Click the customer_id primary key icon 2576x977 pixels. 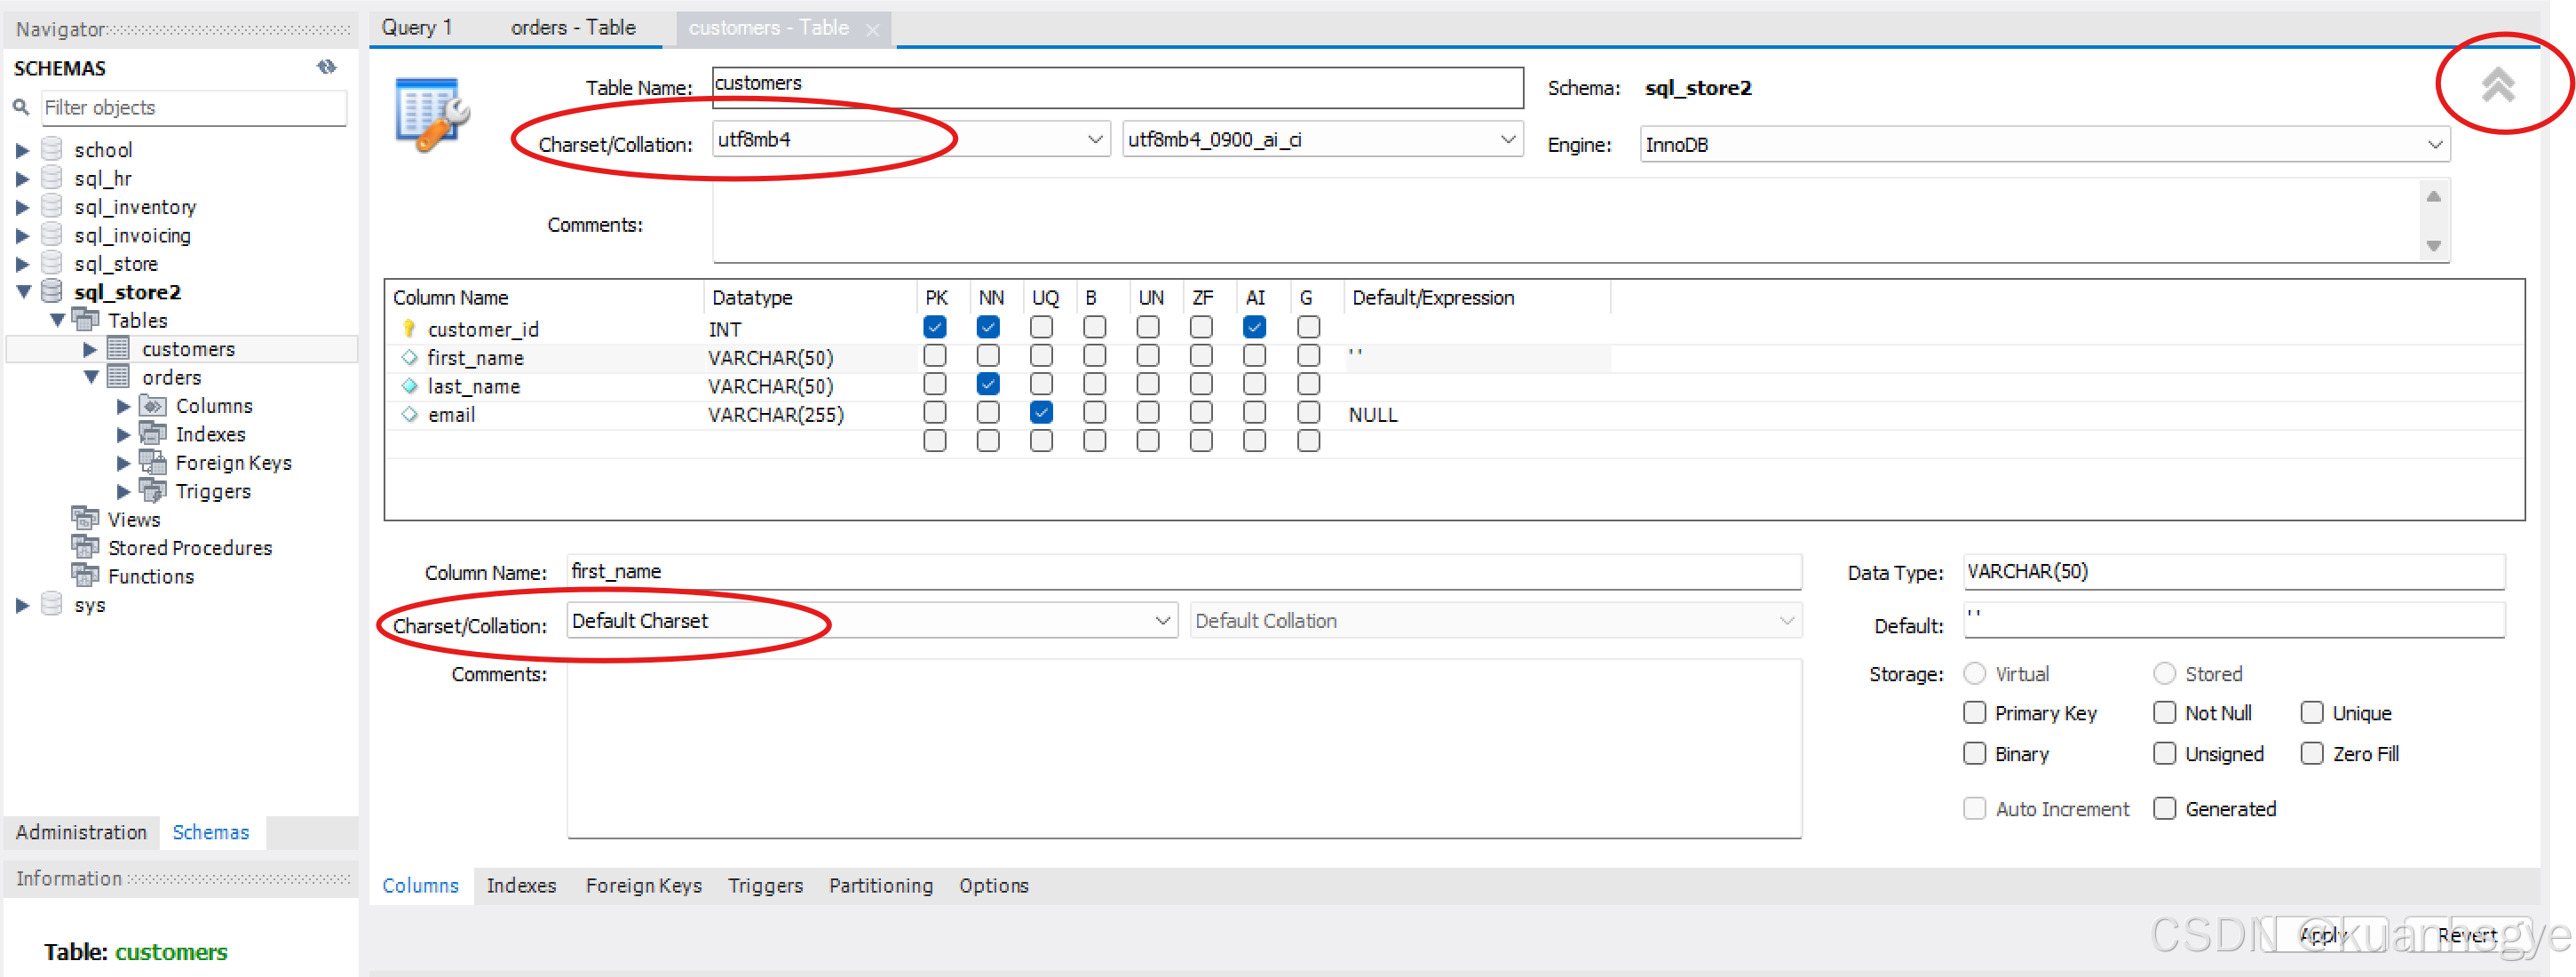coord(409,329)
